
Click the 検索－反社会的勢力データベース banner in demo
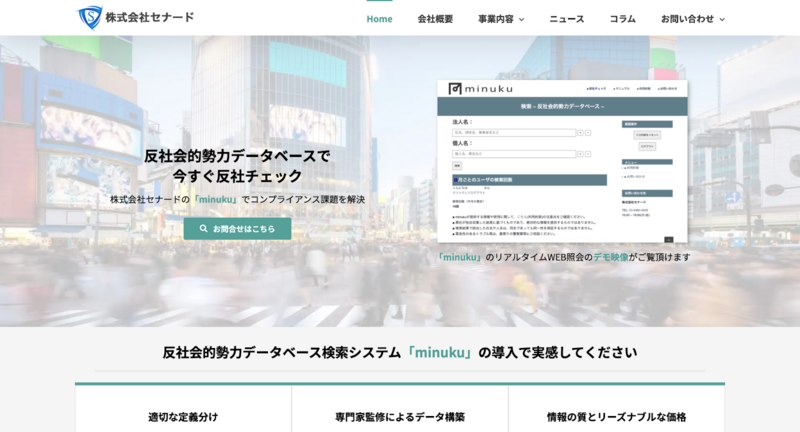point(562,106)
